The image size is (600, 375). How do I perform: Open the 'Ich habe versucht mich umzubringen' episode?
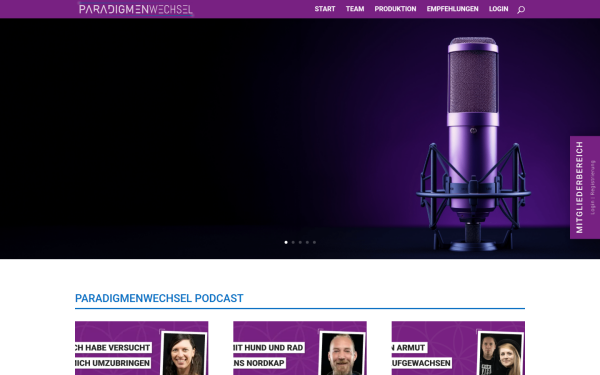[x=142, y=348]
